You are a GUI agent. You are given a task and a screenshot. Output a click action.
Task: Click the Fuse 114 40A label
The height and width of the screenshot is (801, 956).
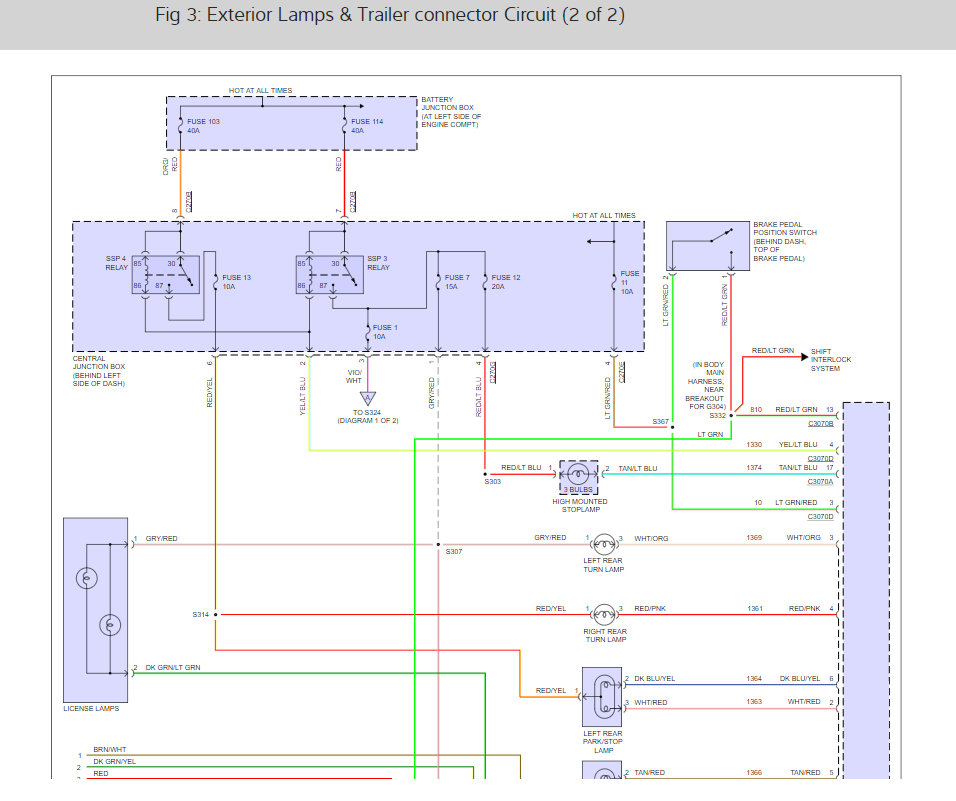pos(367,126)
